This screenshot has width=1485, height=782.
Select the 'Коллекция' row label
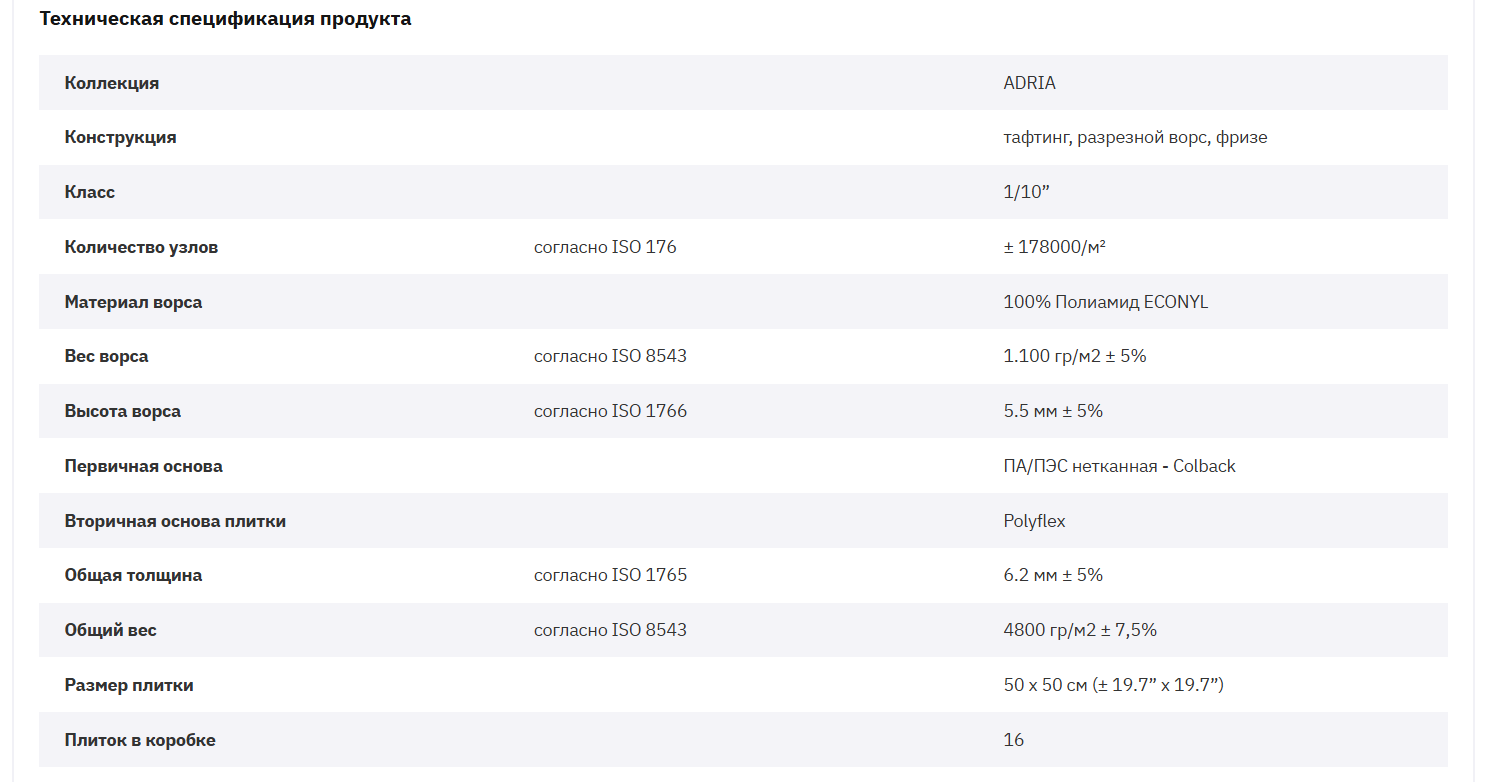tap(112, 83)
